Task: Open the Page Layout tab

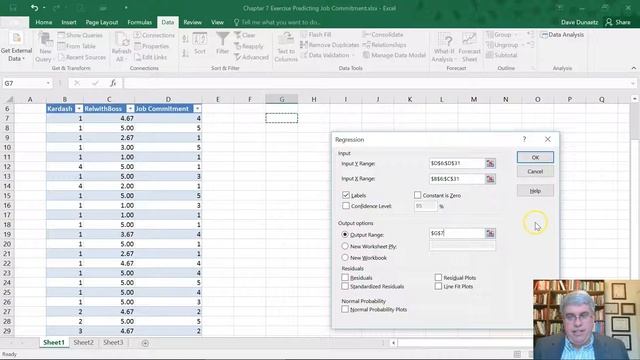Action: click(102, 22)
